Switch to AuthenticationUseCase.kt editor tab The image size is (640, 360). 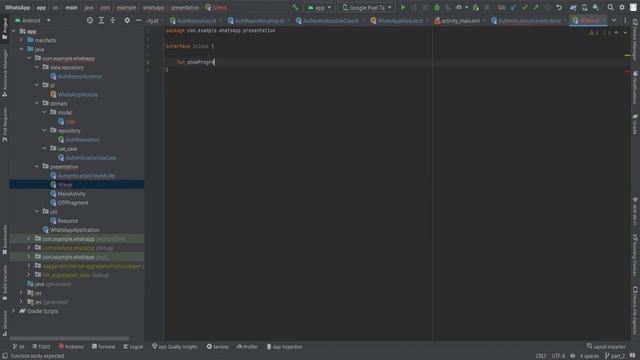[x=330, y=20]
